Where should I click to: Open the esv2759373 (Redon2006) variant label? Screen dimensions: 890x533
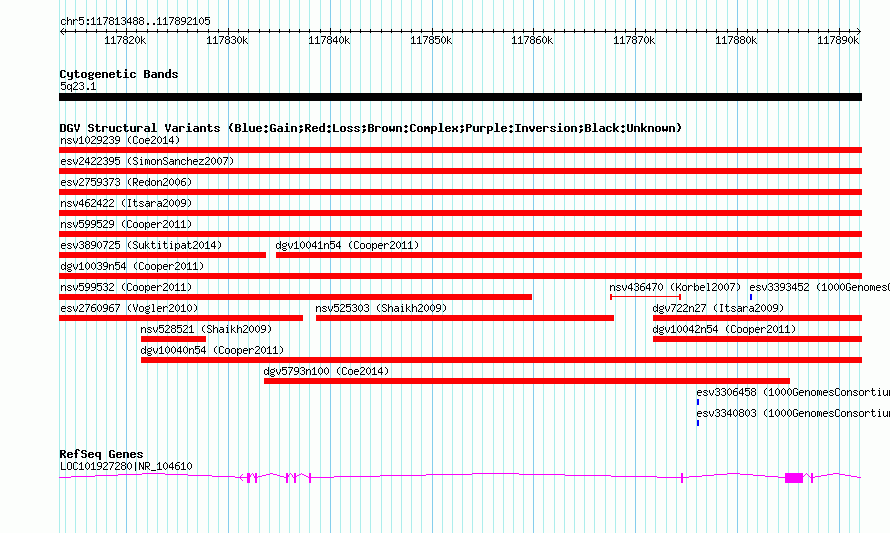(x=126, y=182)
